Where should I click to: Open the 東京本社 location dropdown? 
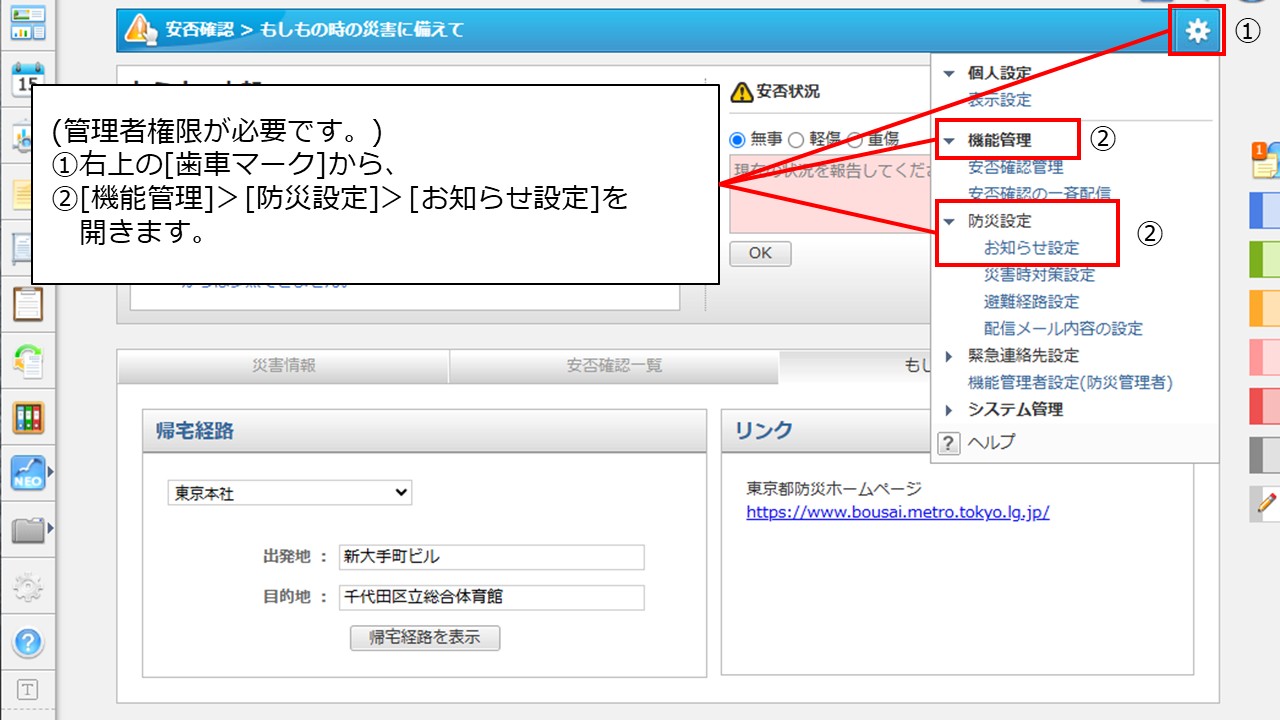tap(289, 493)
